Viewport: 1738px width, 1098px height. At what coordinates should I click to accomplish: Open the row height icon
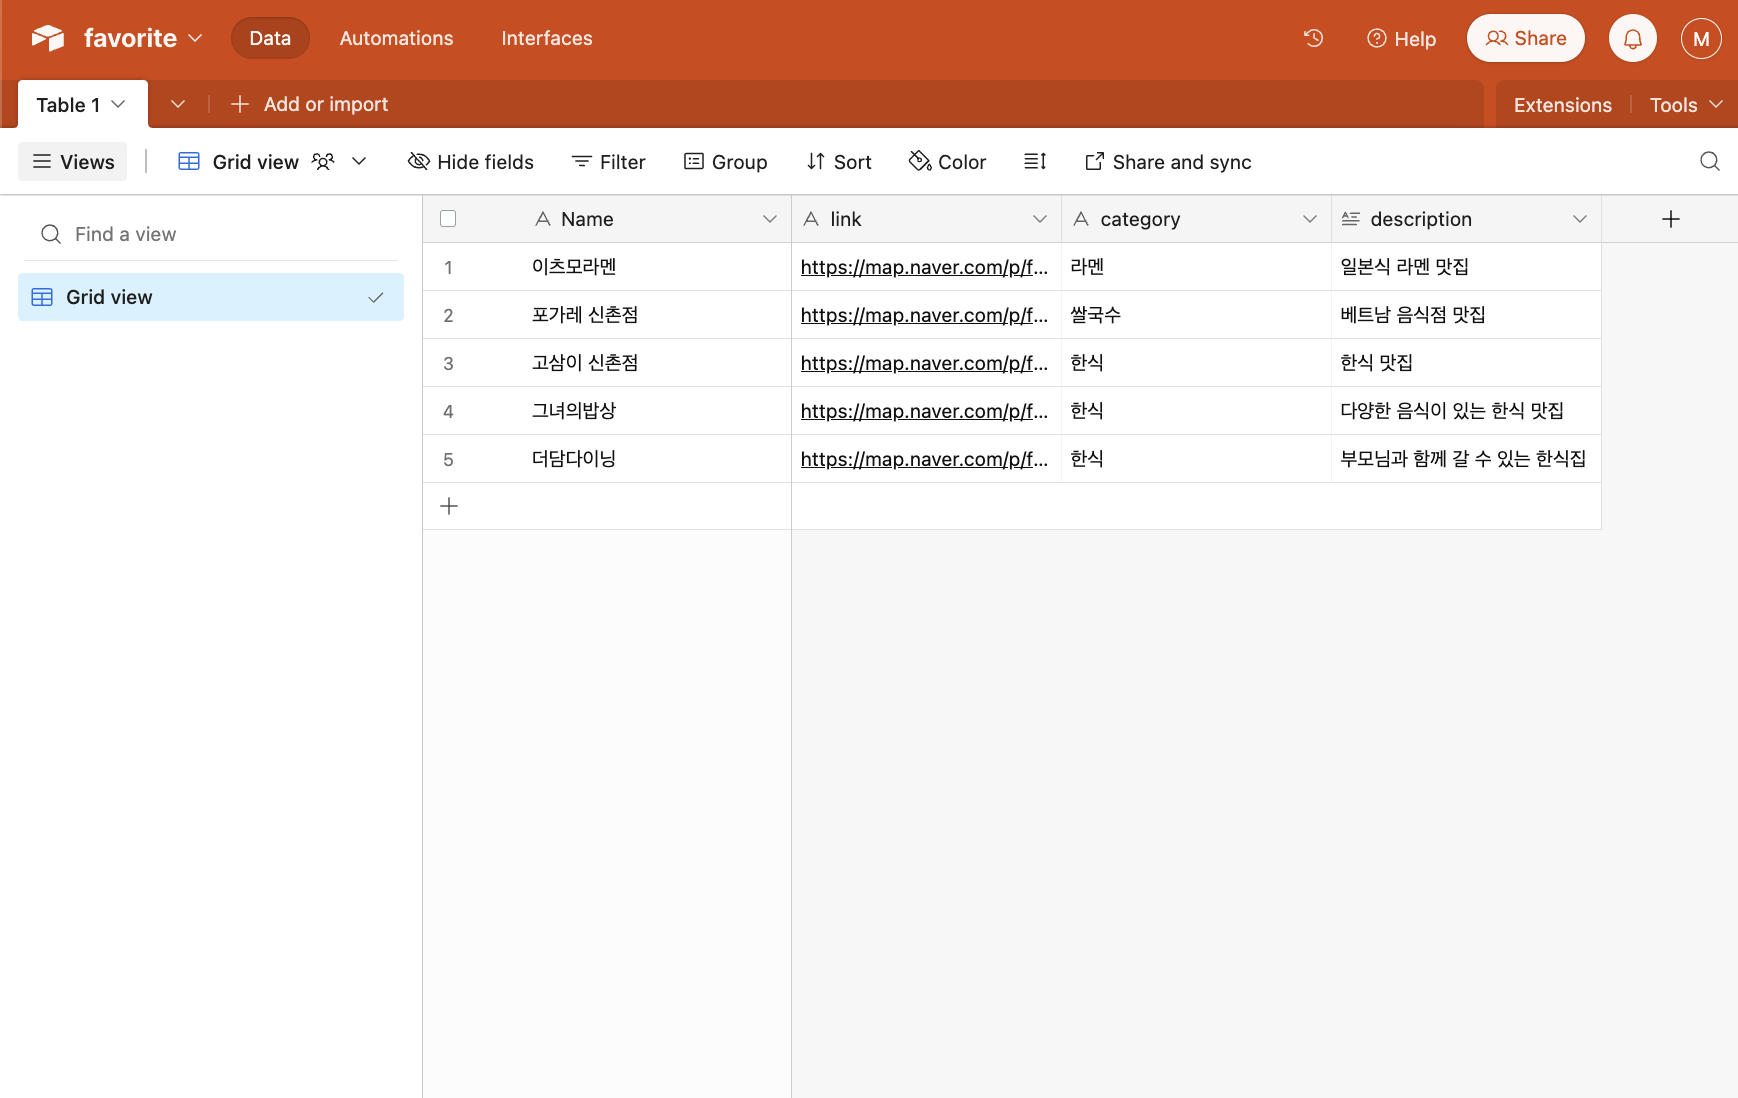click(x=1035, y=161)
